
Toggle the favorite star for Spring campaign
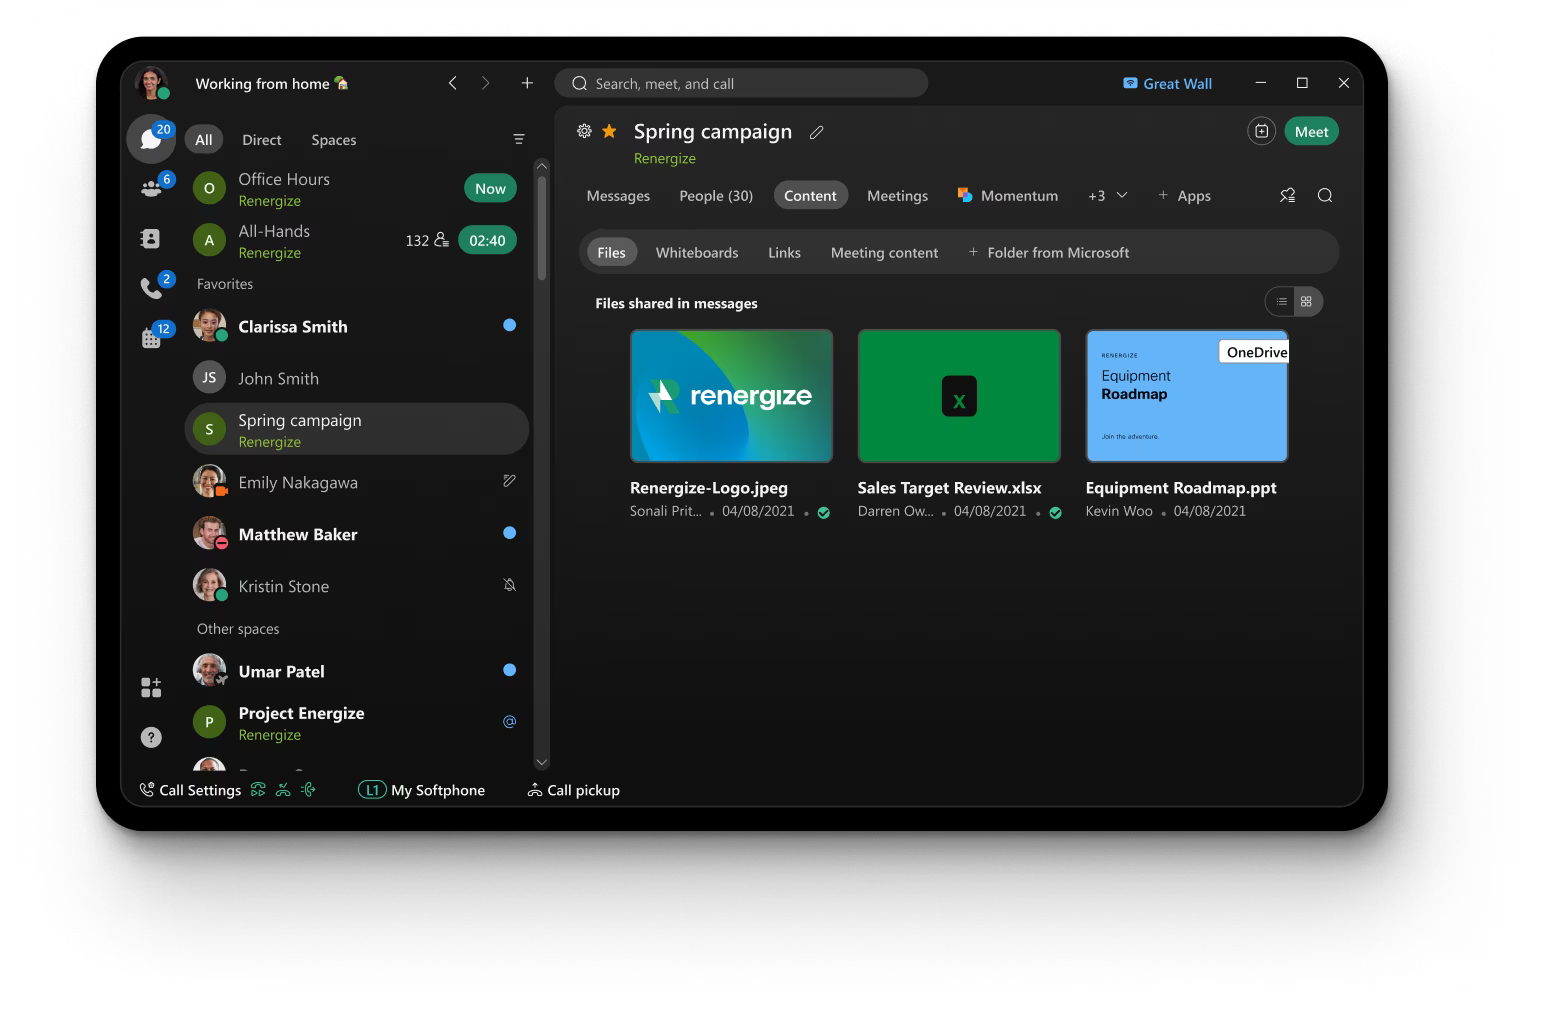coord(609,131)
